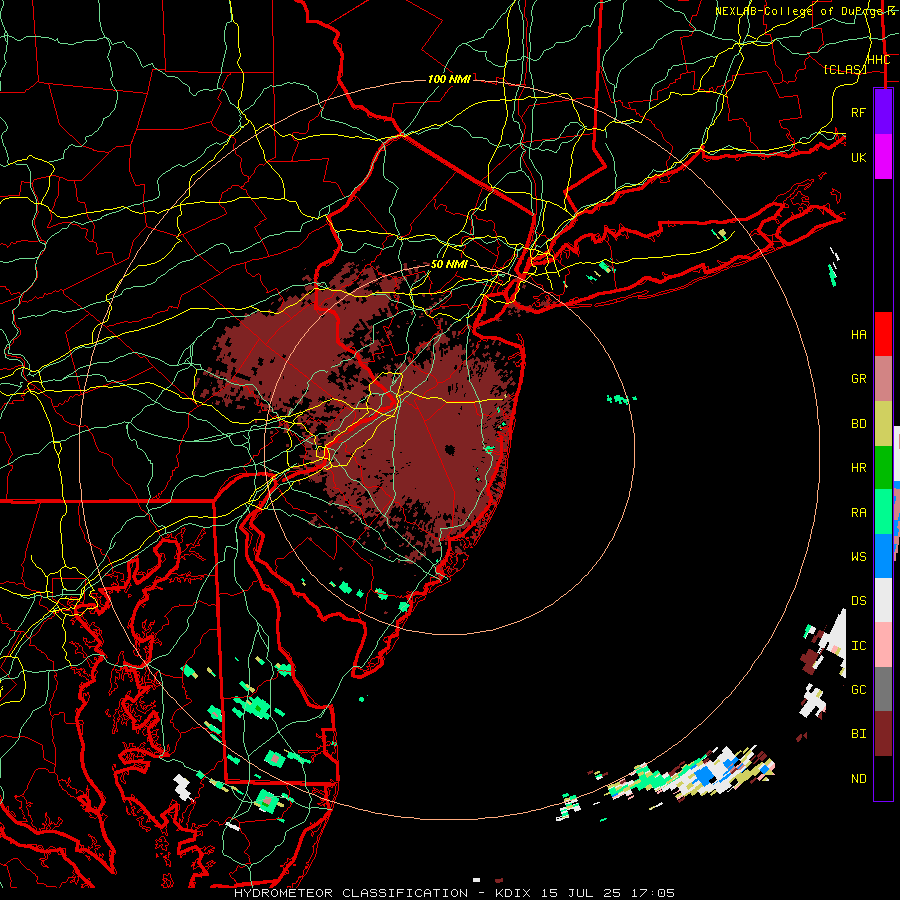Image resolution: width=900 pixels, height=900 pixels.
Task: Choose the WS blue legend swatch
Action: (883, 556)
